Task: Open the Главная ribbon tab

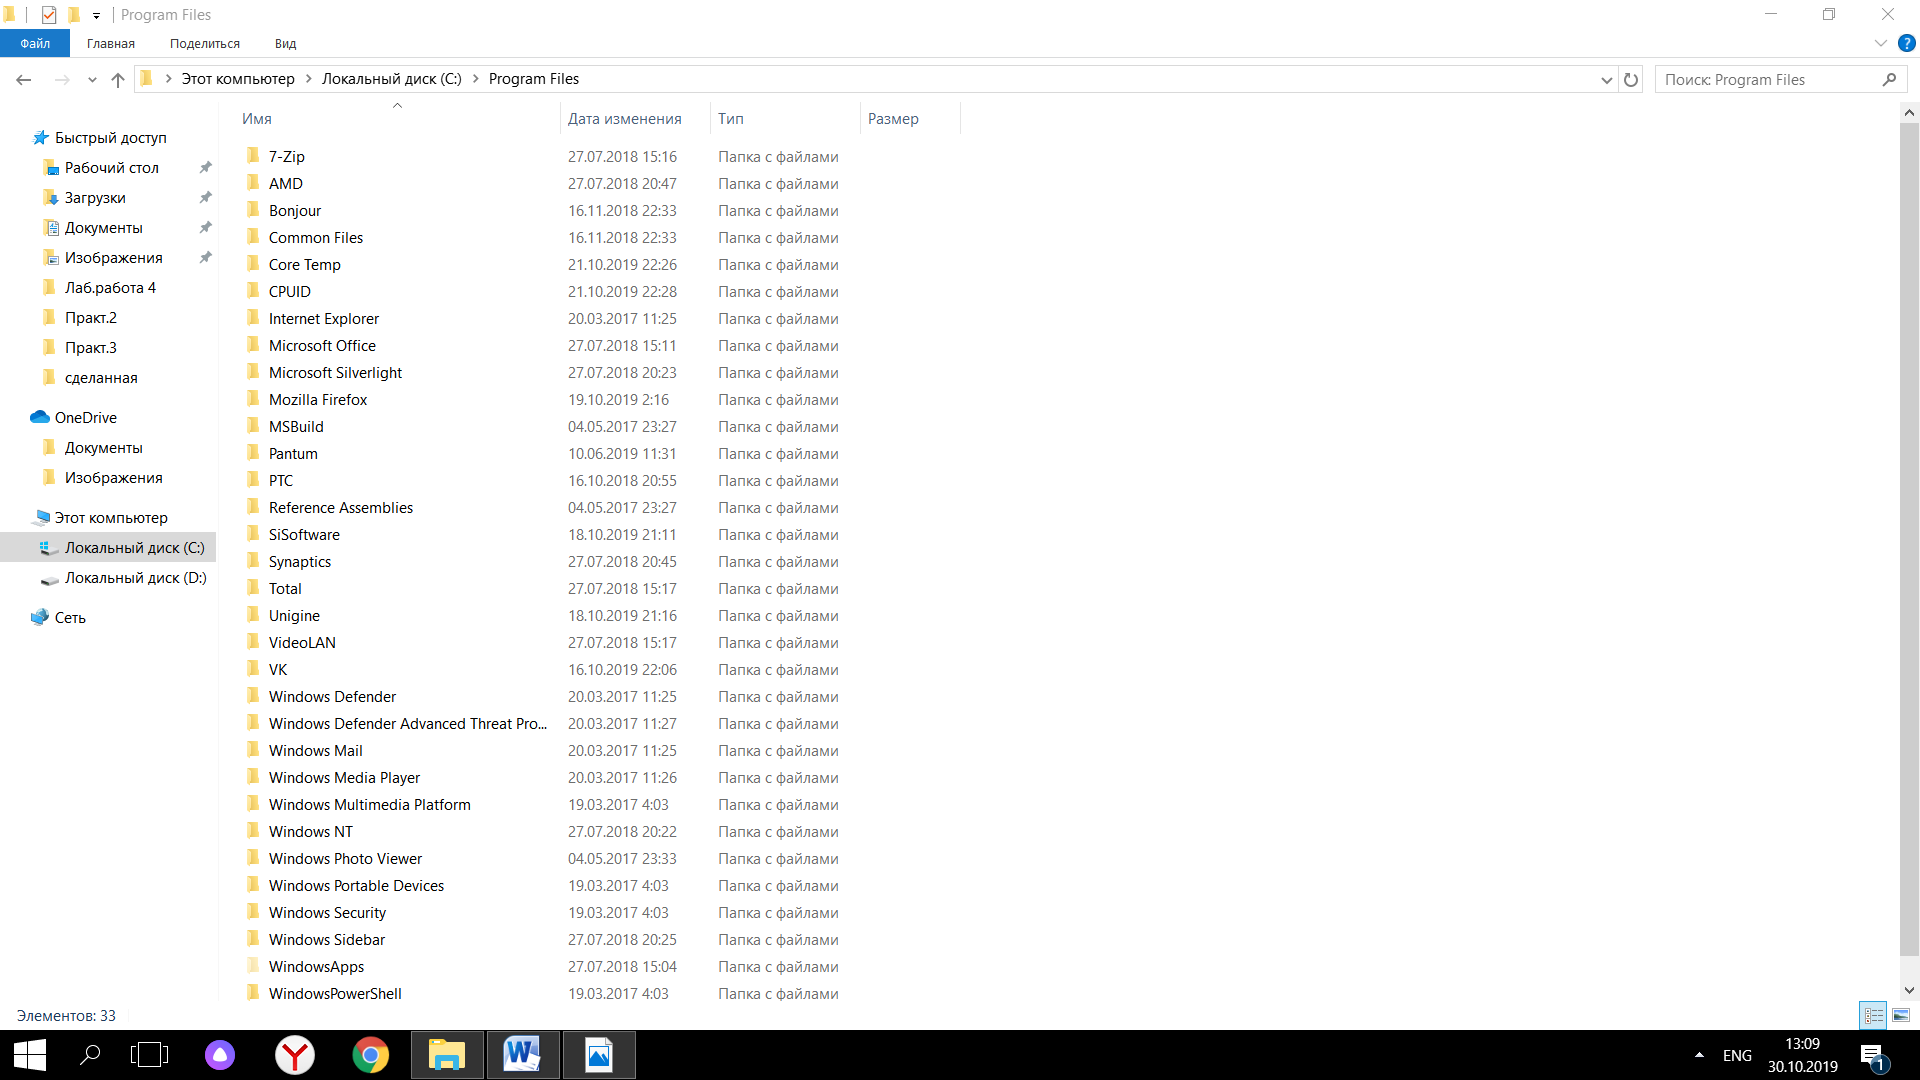Action: (111, 44)
